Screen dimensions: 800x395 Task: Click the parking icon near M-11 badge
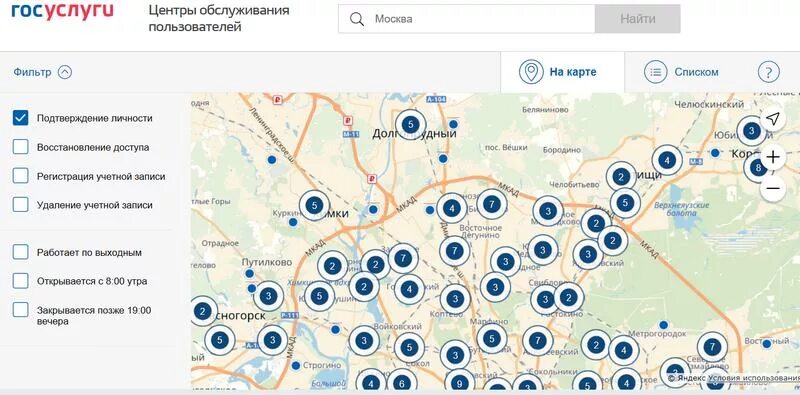[349, 120]
